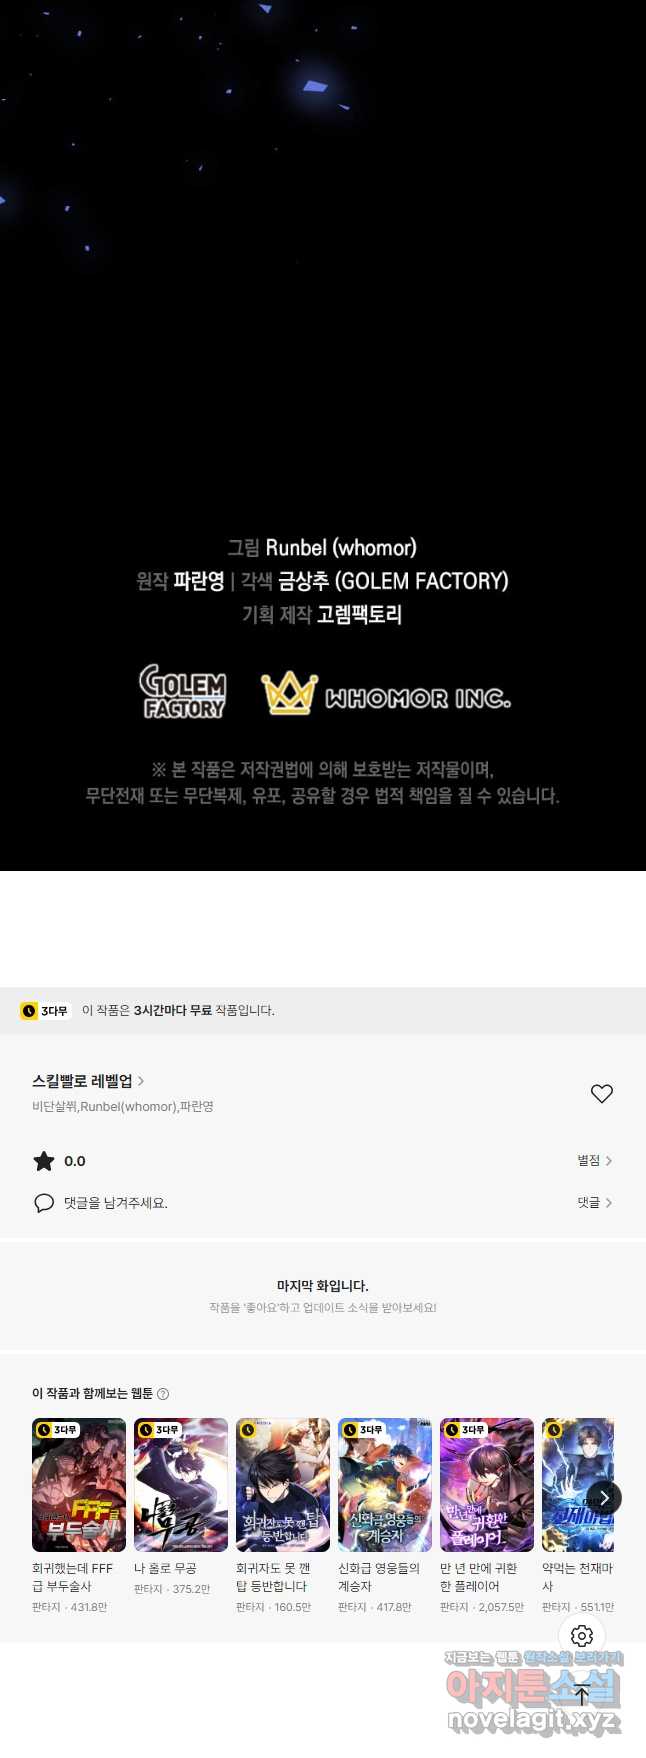Show next recommended webtoons with the arrow button
646x1758 pixels.
tap(604, 1498)
